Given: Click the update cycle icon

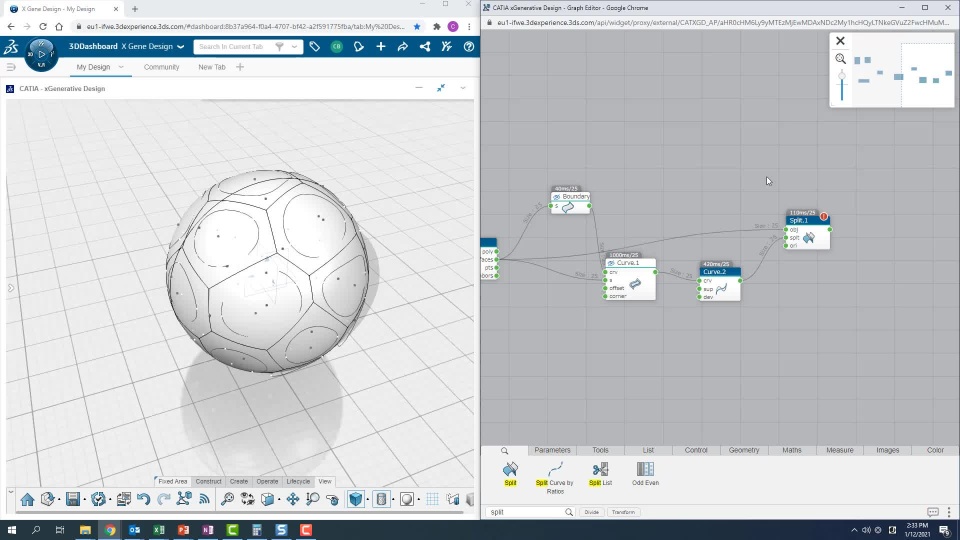Looking at the screenshot, I should tap(98, 500).
